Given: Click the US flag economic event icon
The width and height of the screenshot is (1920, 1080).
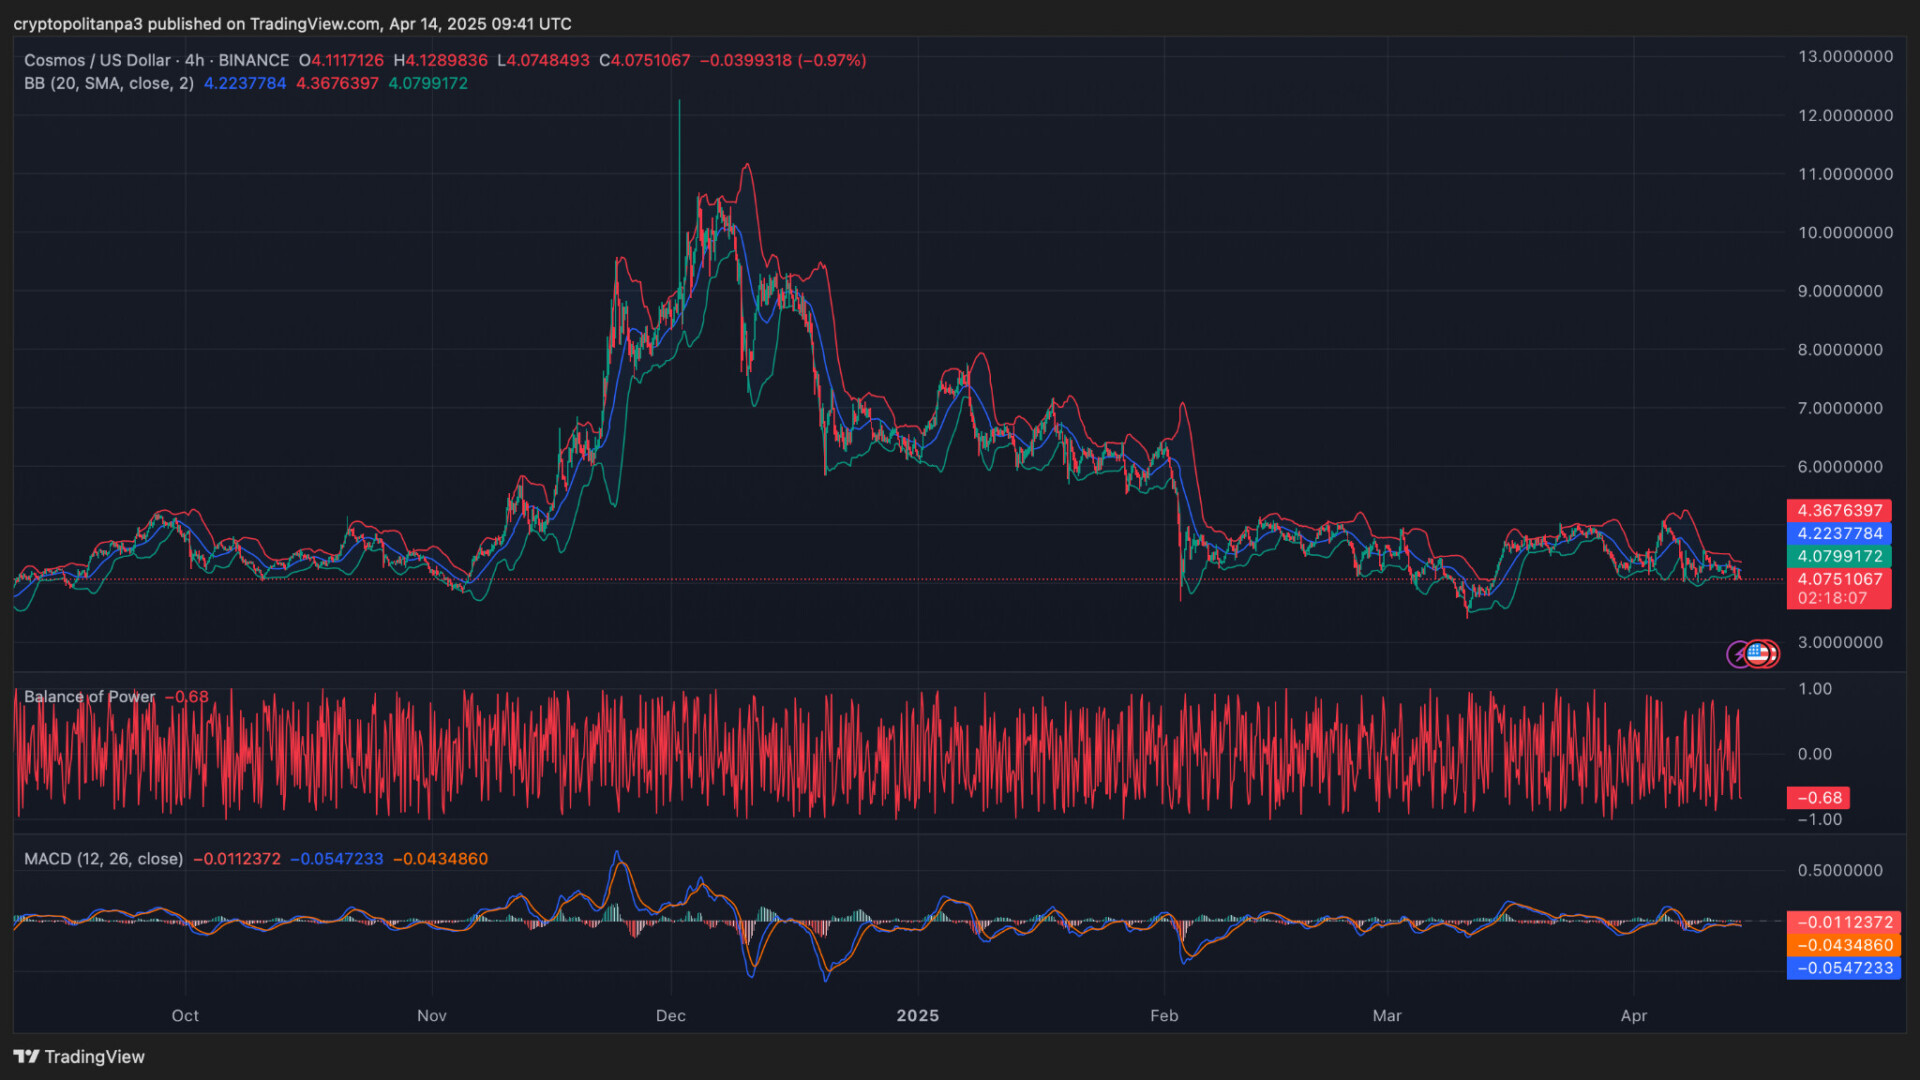Looking at the screenshot, I should coord(1758,654).
